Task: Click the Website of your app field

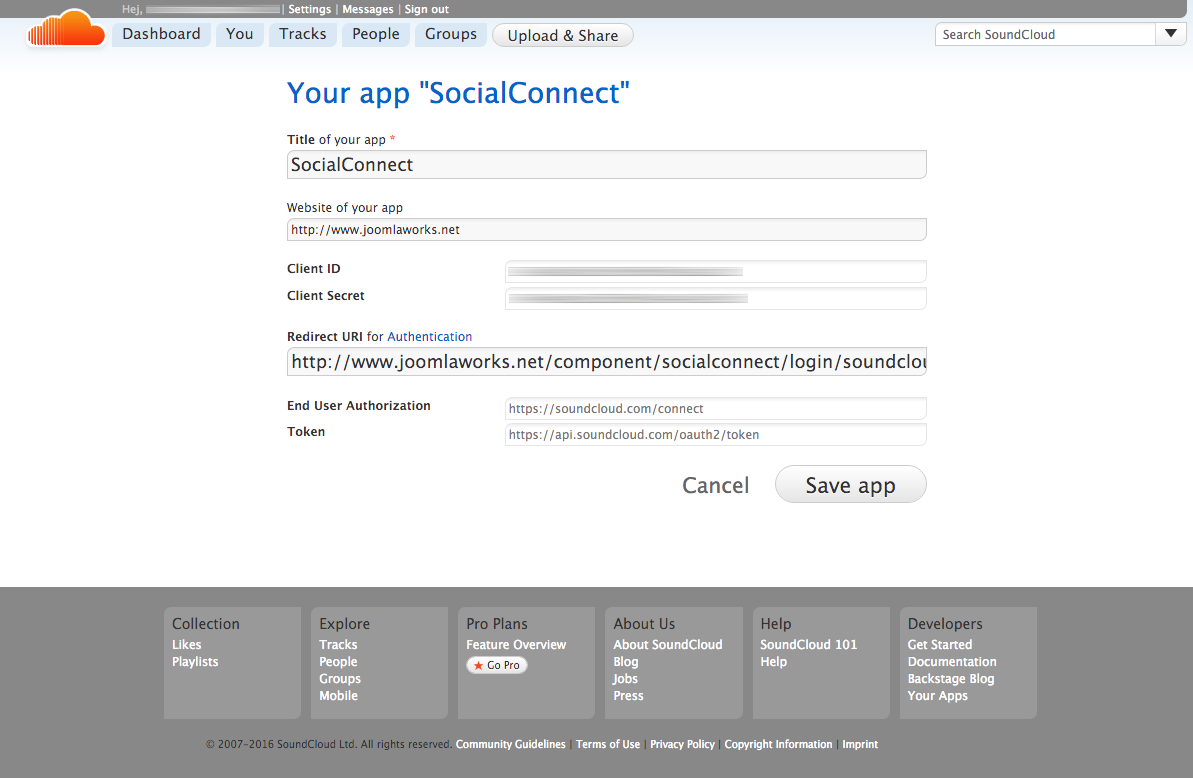Action: tap(606, 230)
